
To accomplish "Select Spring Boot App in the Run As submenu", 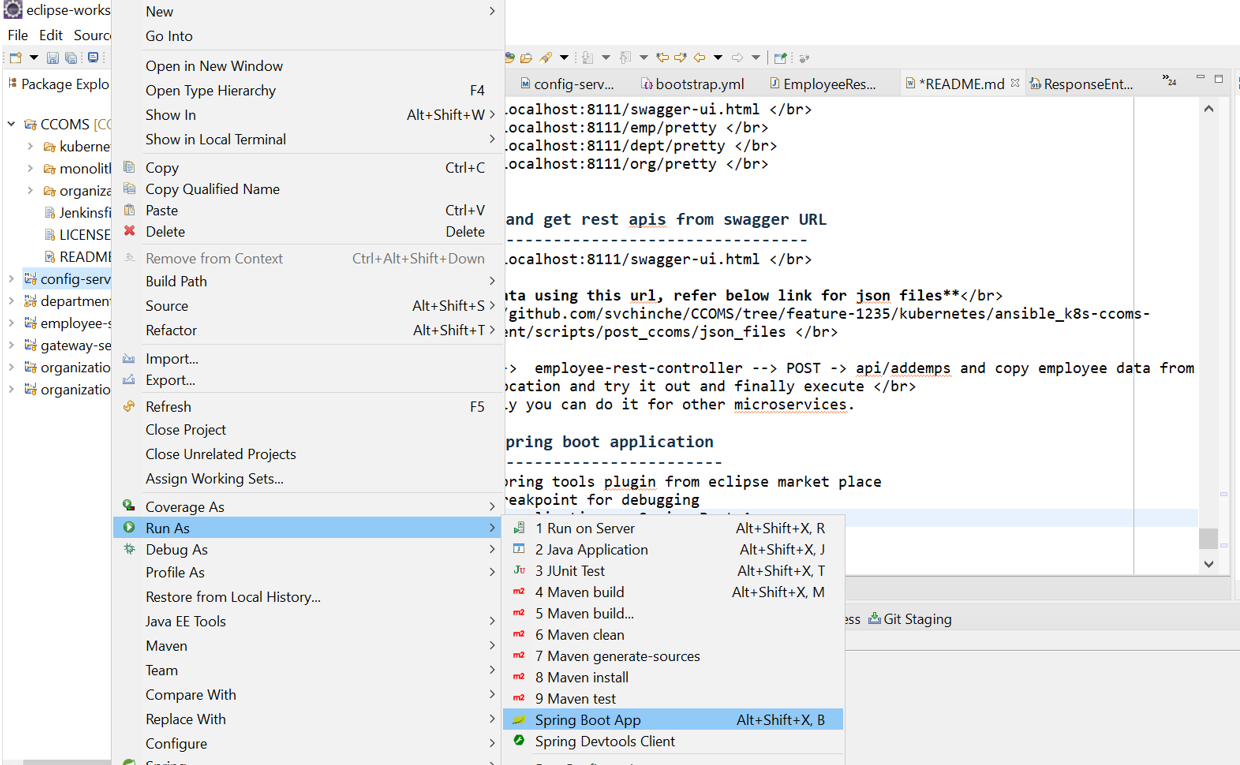I will coord(673,720).
